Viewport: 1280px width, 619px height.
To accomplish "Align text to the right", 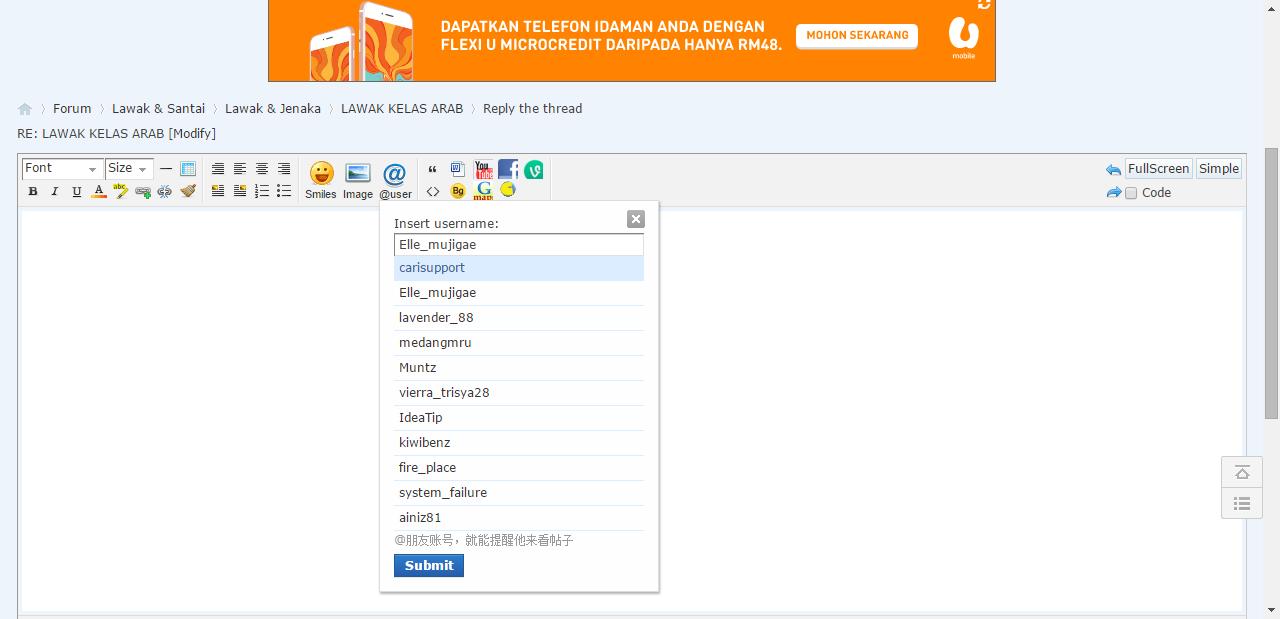I will pyautogui.click(x=284, y=169).
